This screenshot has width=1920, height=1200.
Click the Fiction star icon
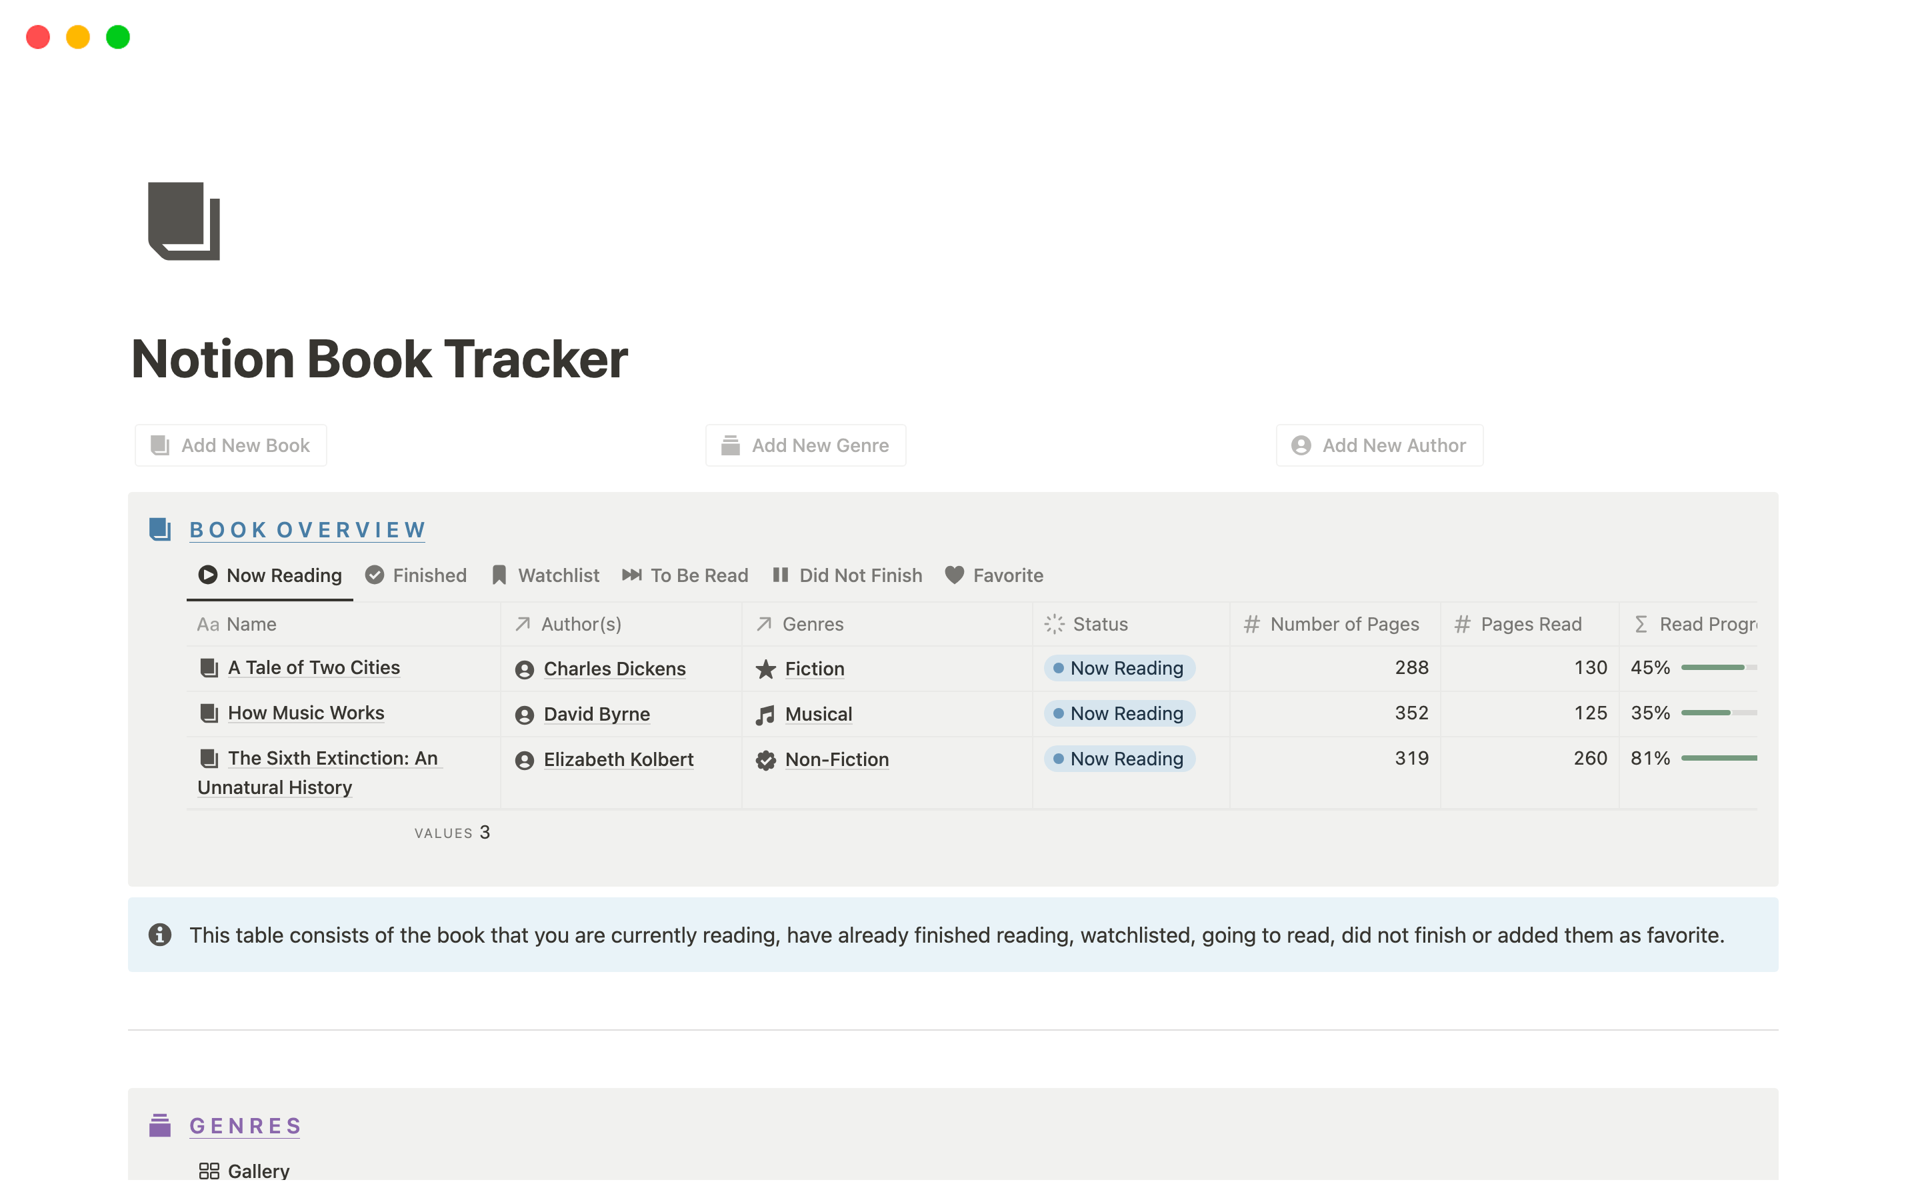766,669
